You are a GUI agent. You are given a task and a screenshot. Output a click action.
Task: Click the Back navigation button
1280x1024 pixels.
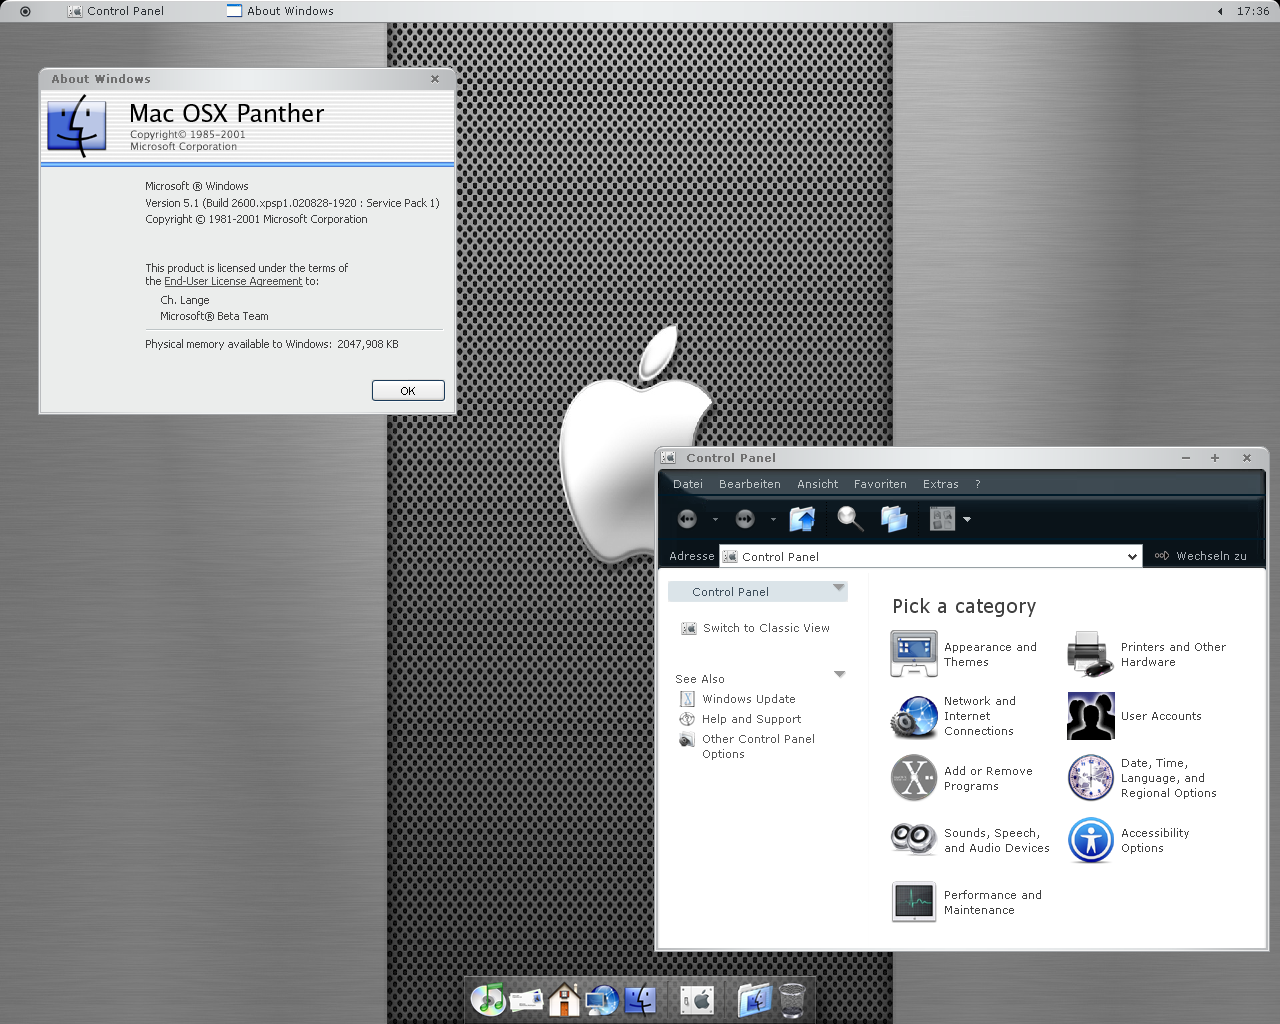click(687, 519)
